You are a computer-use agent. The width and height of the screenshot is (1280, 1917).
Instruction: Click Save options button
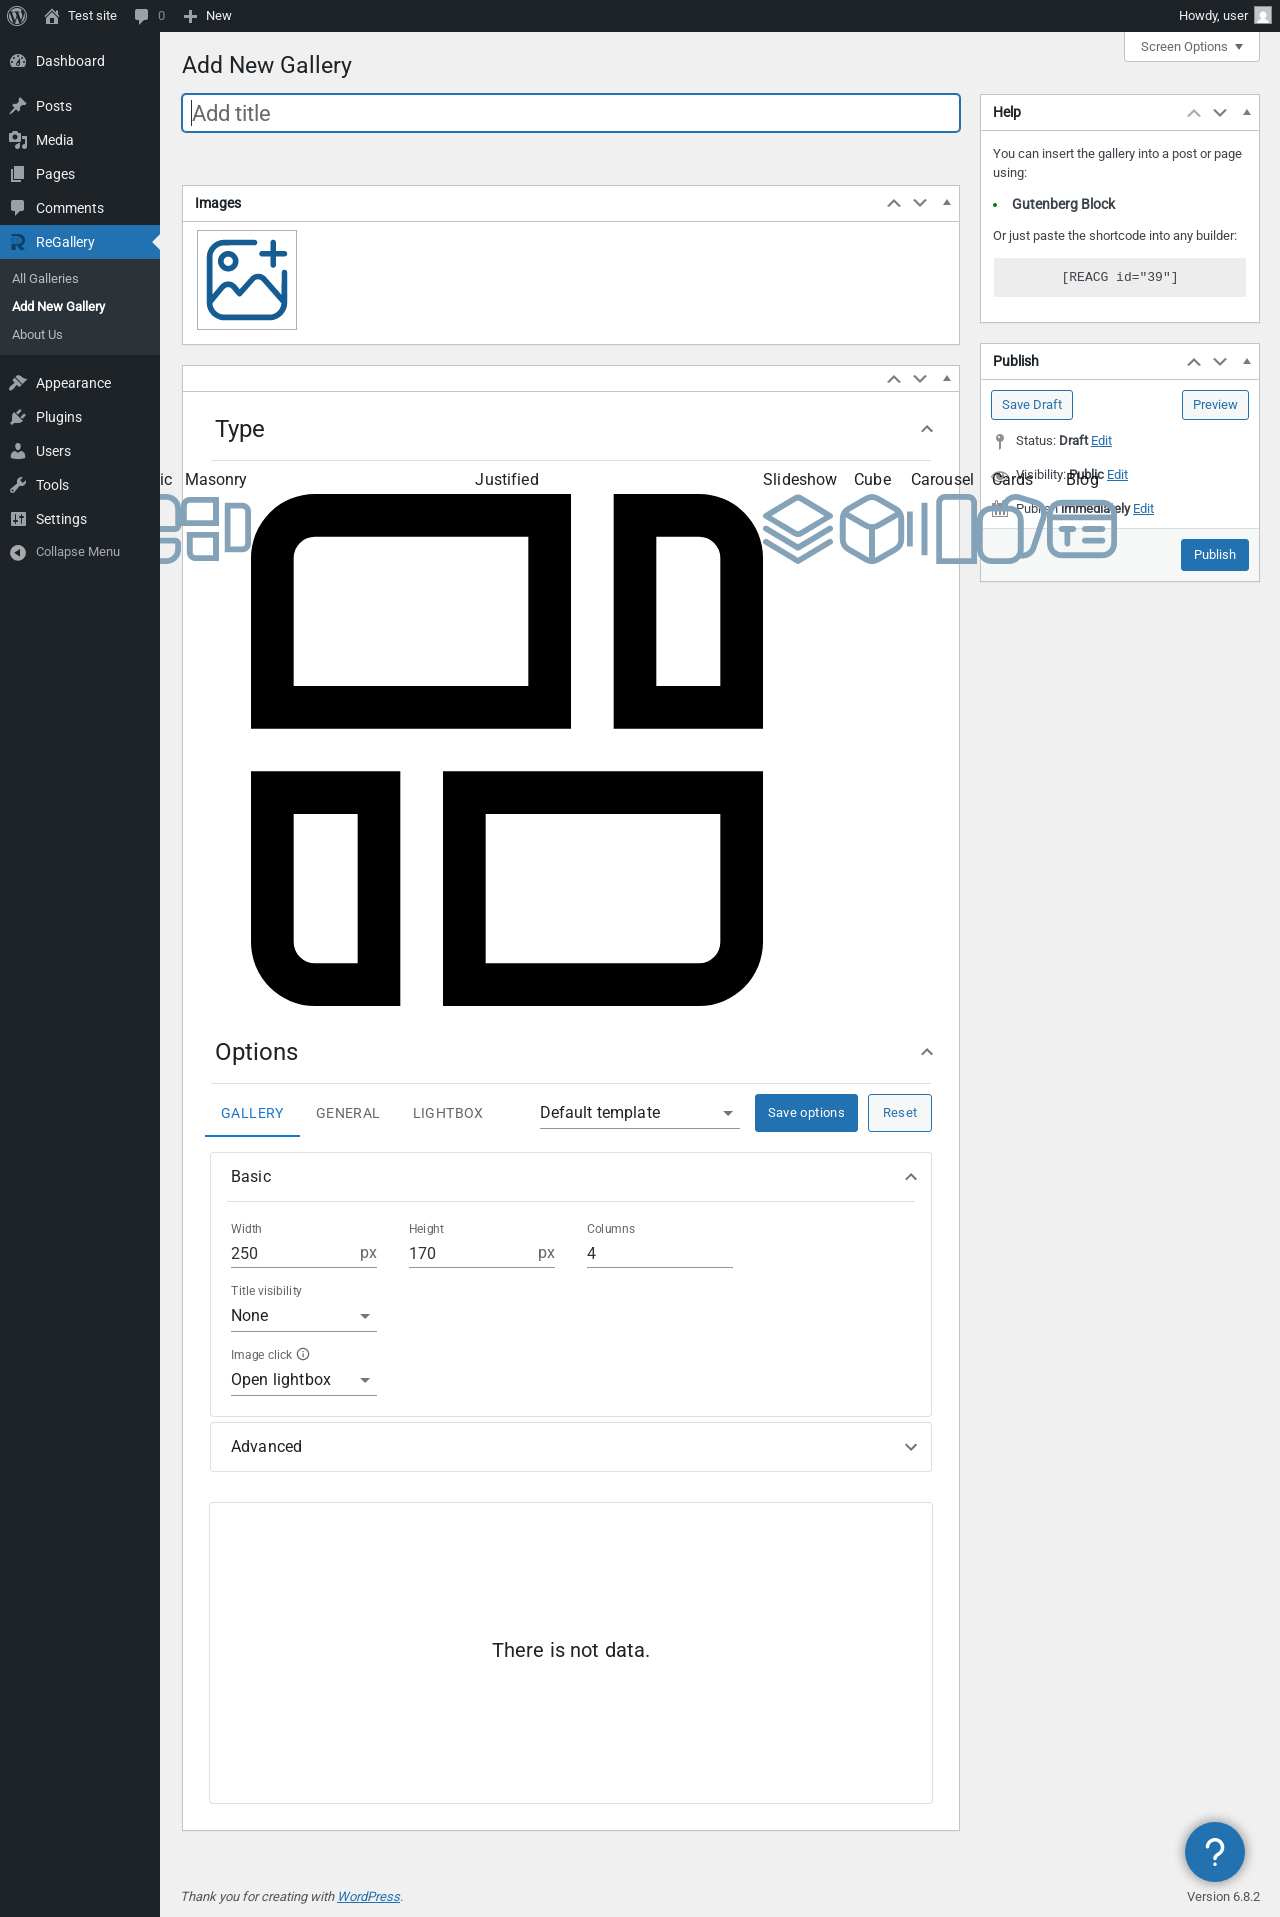coord(806,1113)
